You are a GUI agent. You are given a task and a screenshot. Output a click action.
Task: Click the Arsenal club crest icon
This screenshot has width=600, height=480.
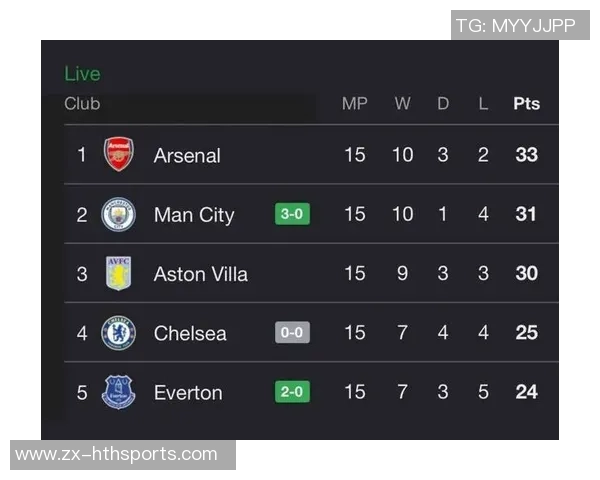119,155
